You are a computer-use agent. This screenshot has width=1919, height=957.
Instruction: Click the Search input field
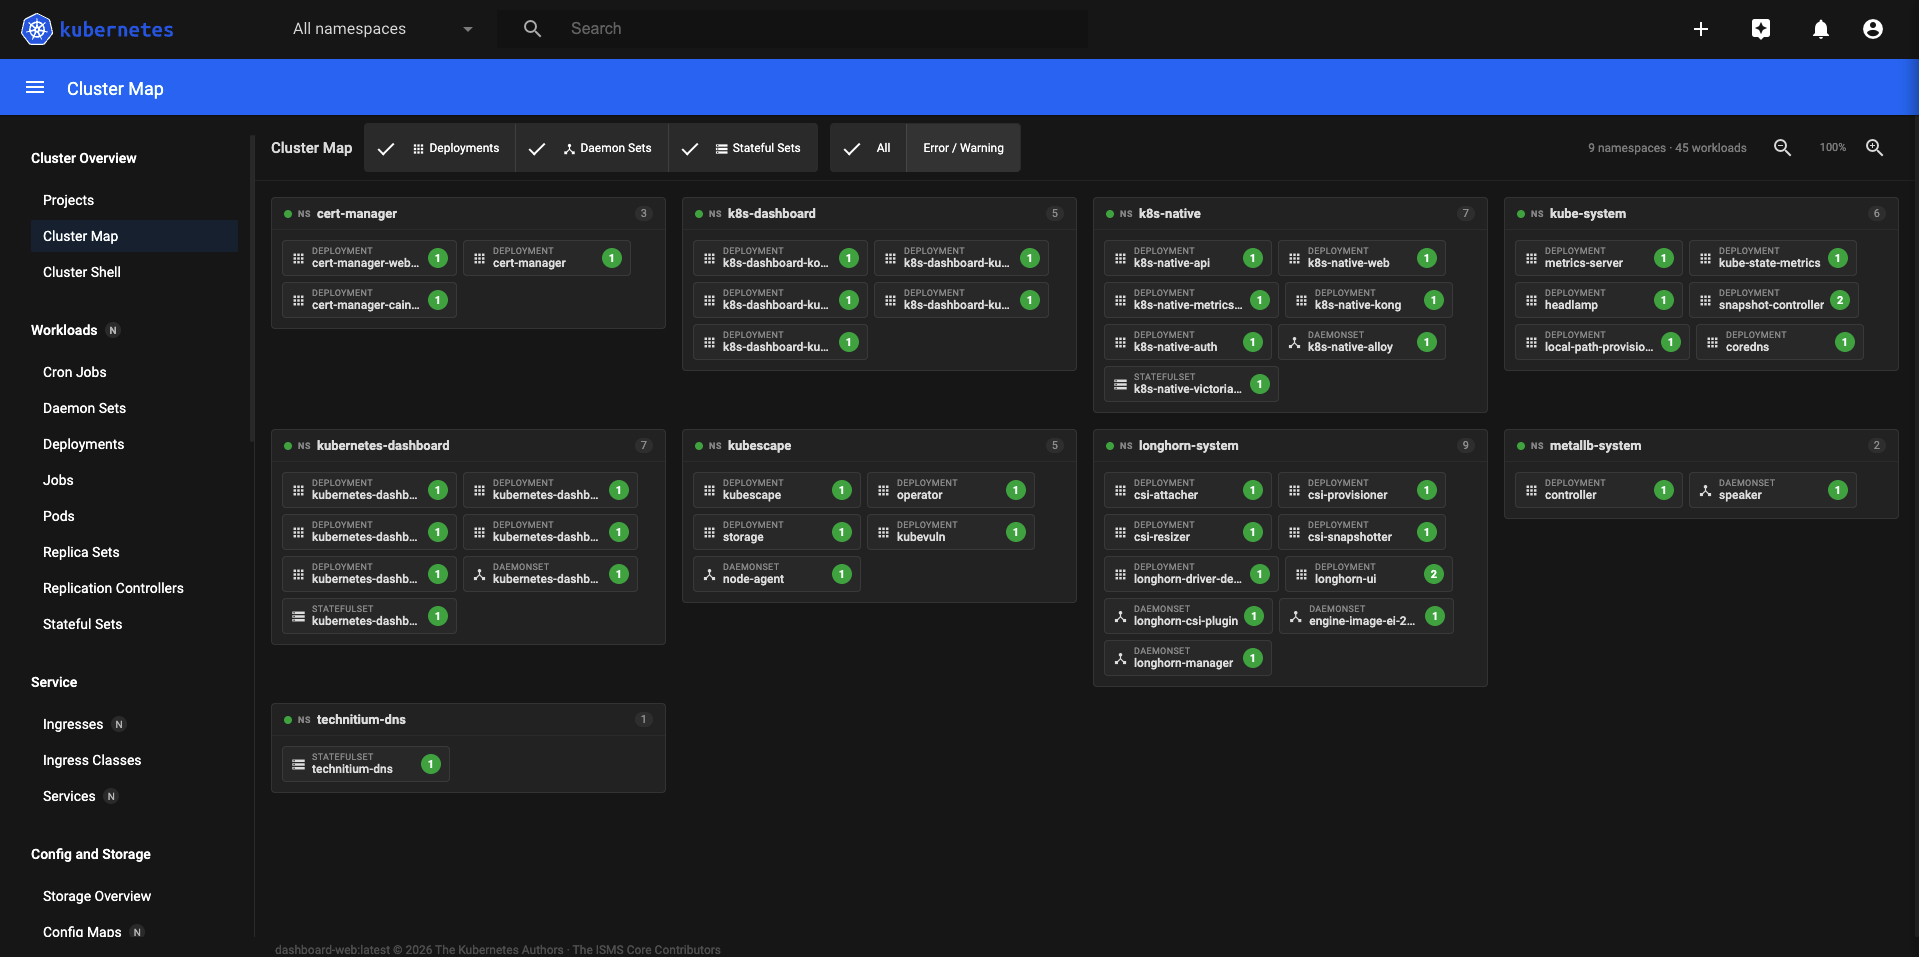click(828, 29)
